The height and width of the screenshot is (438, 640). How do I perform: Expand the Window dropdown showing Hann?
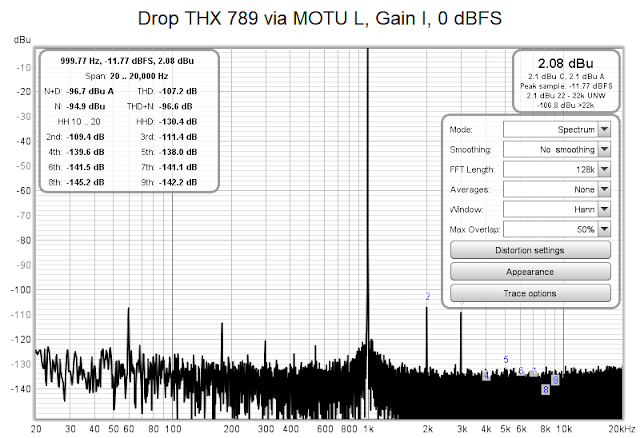(557, 209)
